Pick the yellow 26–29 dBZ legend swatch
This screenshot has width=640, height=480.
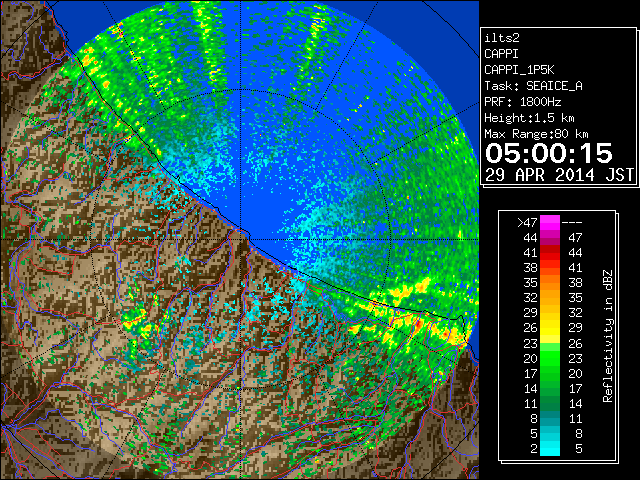(550, 328)
